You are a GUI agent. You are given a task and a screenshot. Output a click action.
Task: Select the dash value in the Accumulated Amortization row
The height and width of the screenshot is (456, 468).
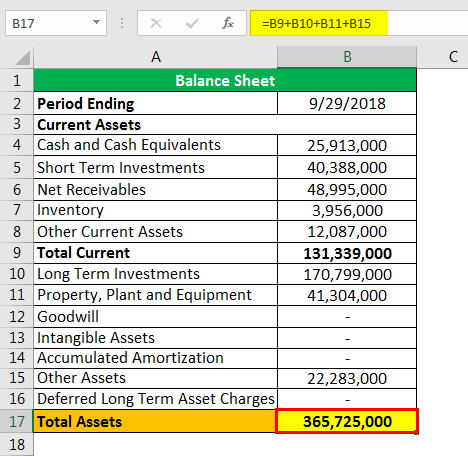[x=347, y=358]
